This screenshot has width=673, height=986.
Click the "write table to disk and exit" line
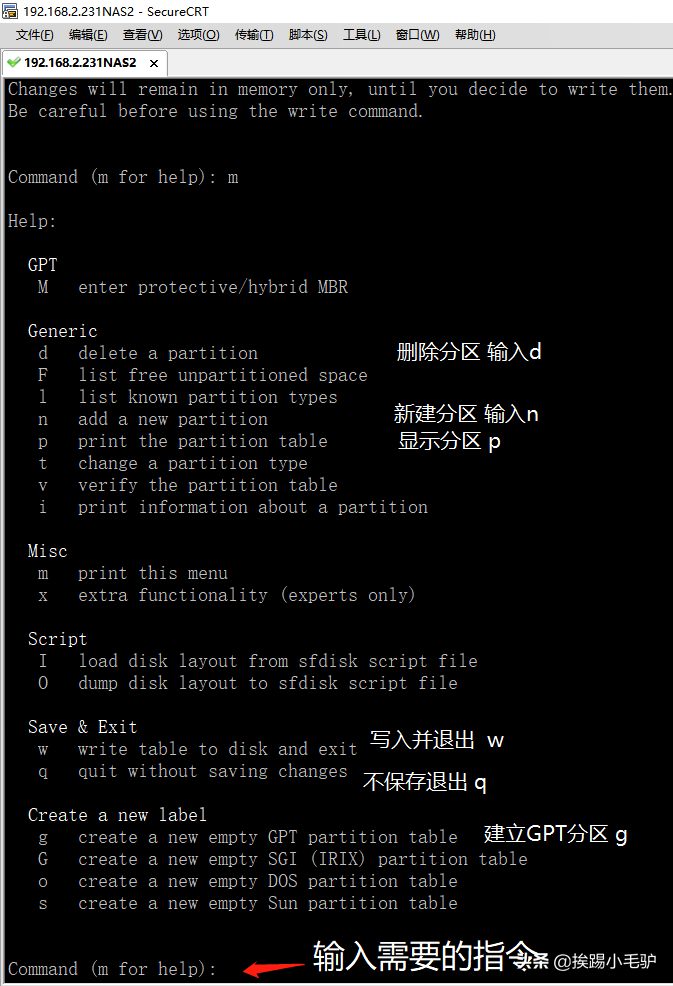pos(217,749)
